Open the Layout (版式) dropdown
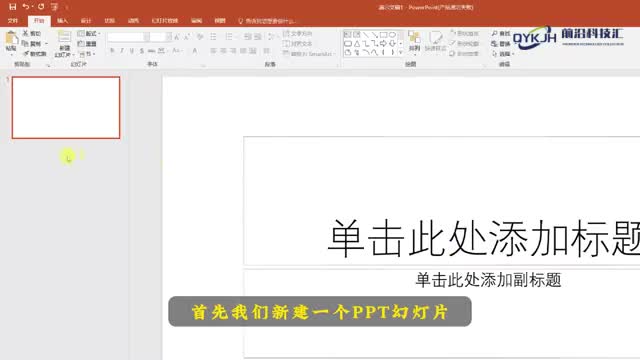 (x=89, y=33)
